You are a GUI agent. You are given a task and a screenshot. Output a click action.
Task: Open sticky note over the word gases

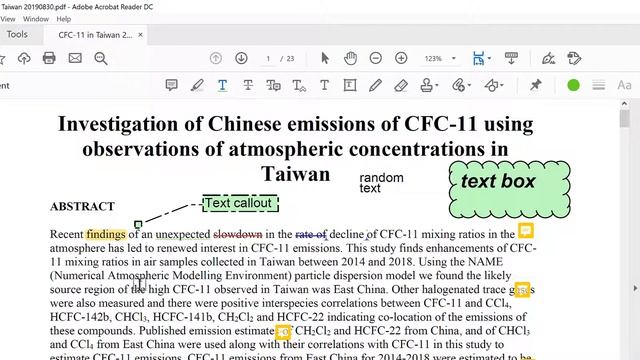522,290
